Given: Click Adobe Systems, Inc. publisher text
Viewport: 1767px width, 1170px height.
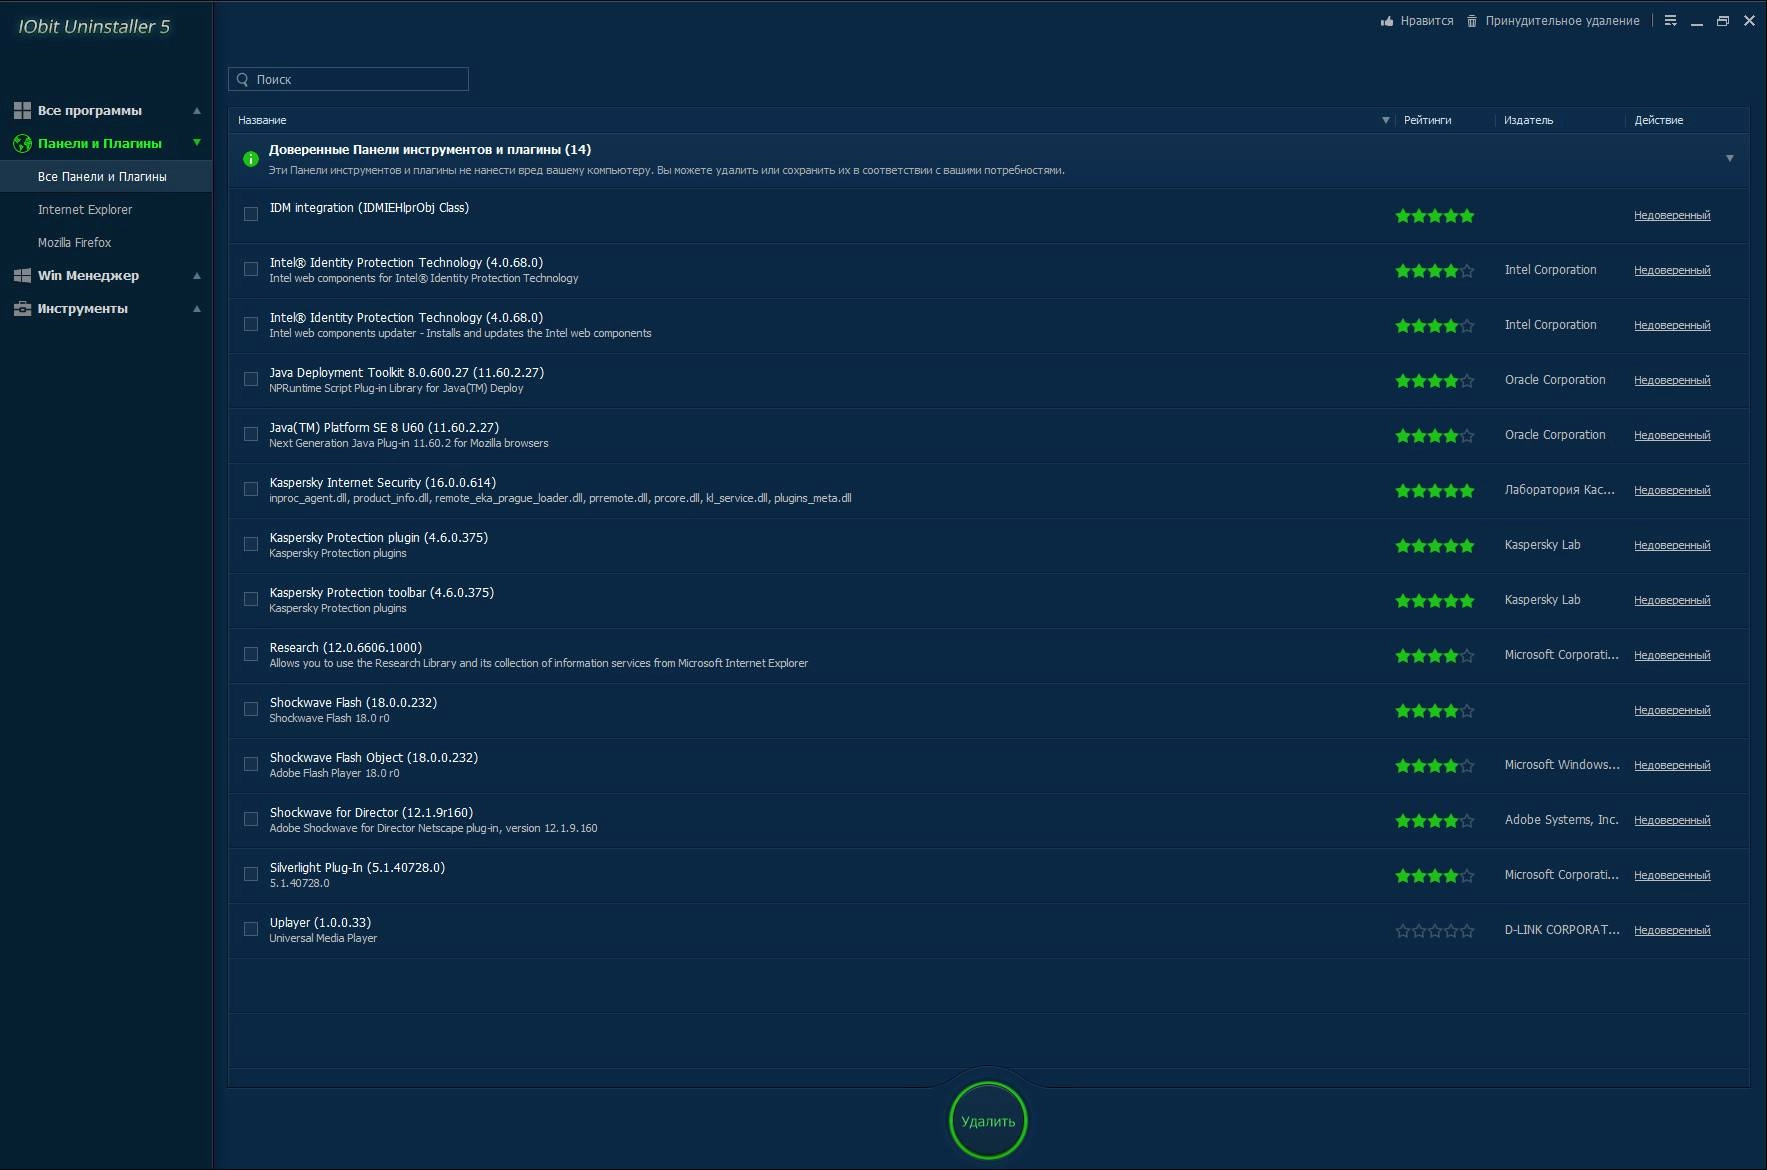Looking at the screenshot, I should pos(1561,820).
